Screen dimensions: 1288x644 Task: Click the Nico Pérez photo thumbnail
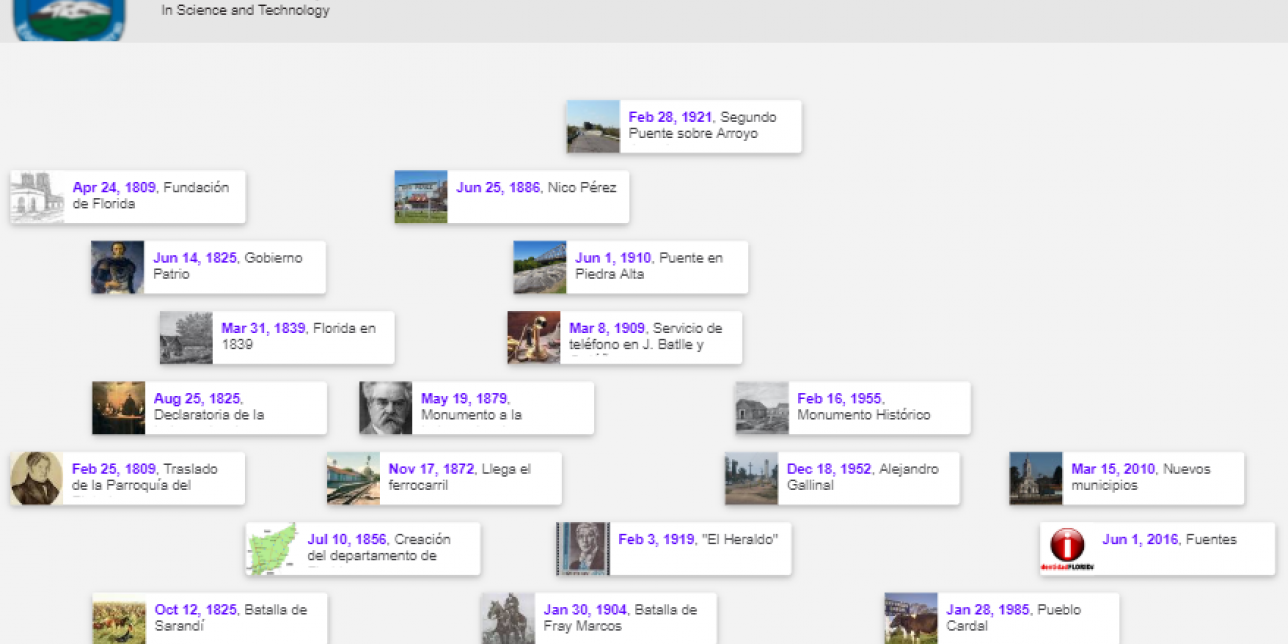point(421,197)
